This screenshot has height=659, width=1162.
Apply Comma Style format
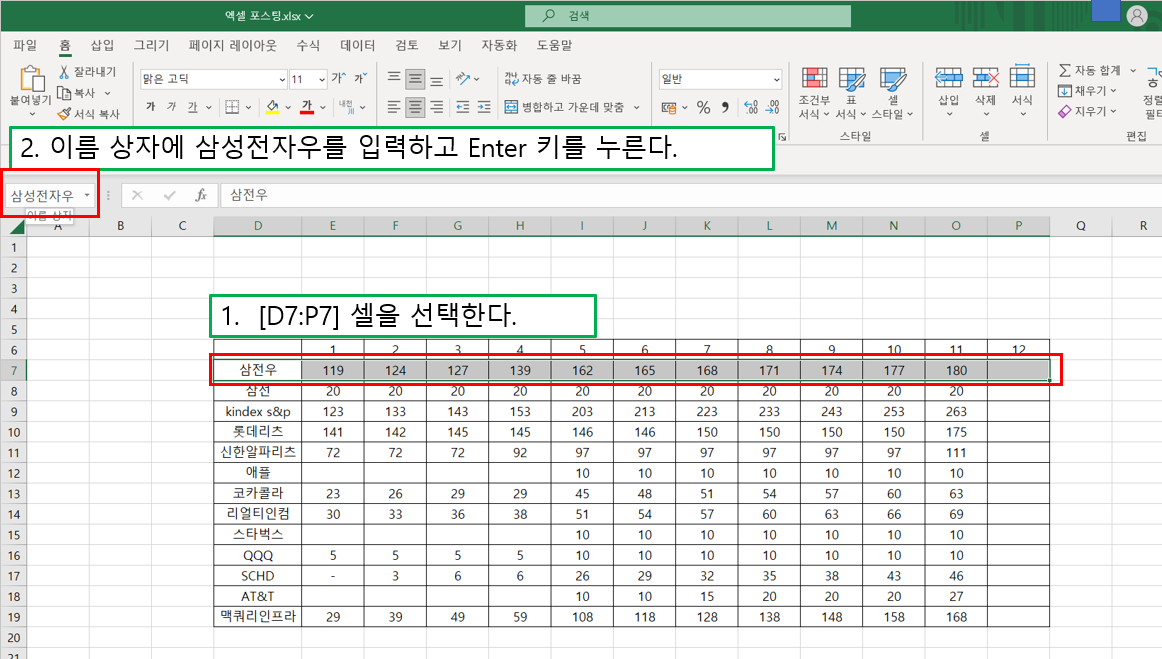pyautogui.click(x=725, y=107)
